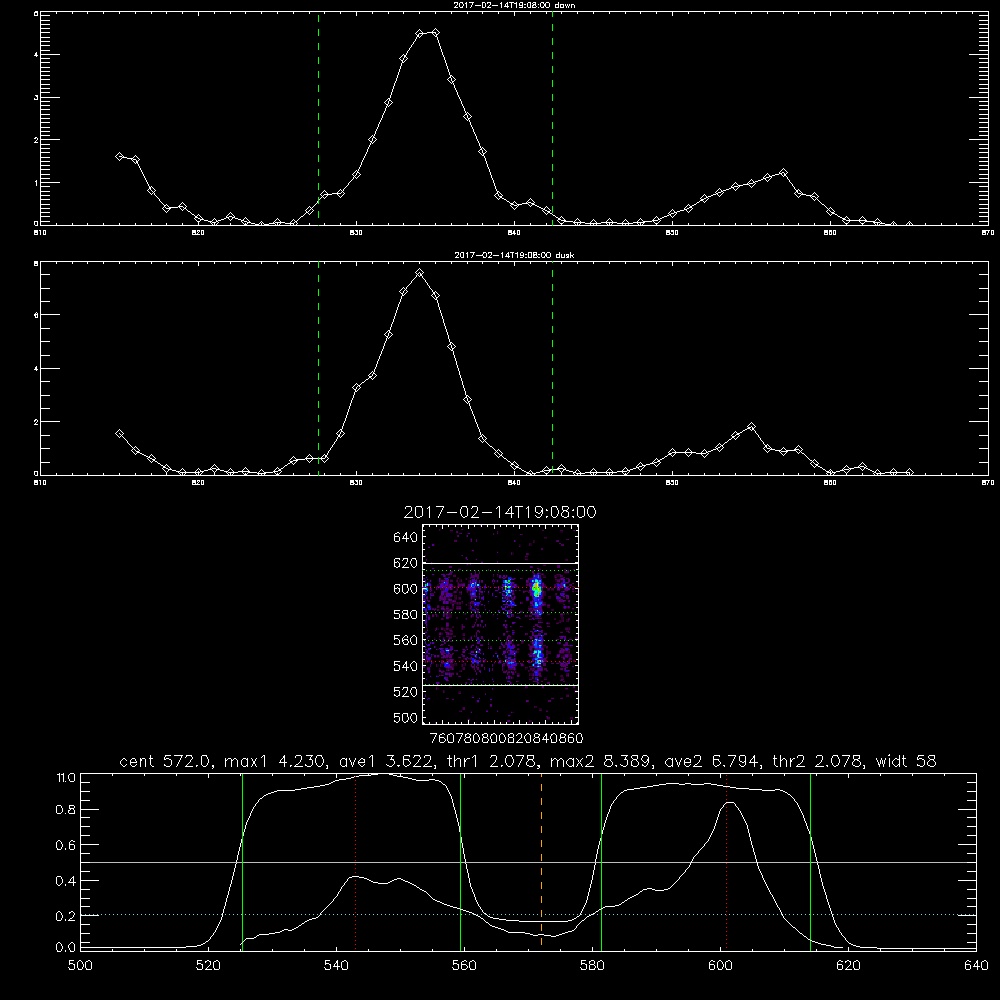Click the 'ave2 6.794' value in the stats line

pyautogui.click(x=712, y=761)
